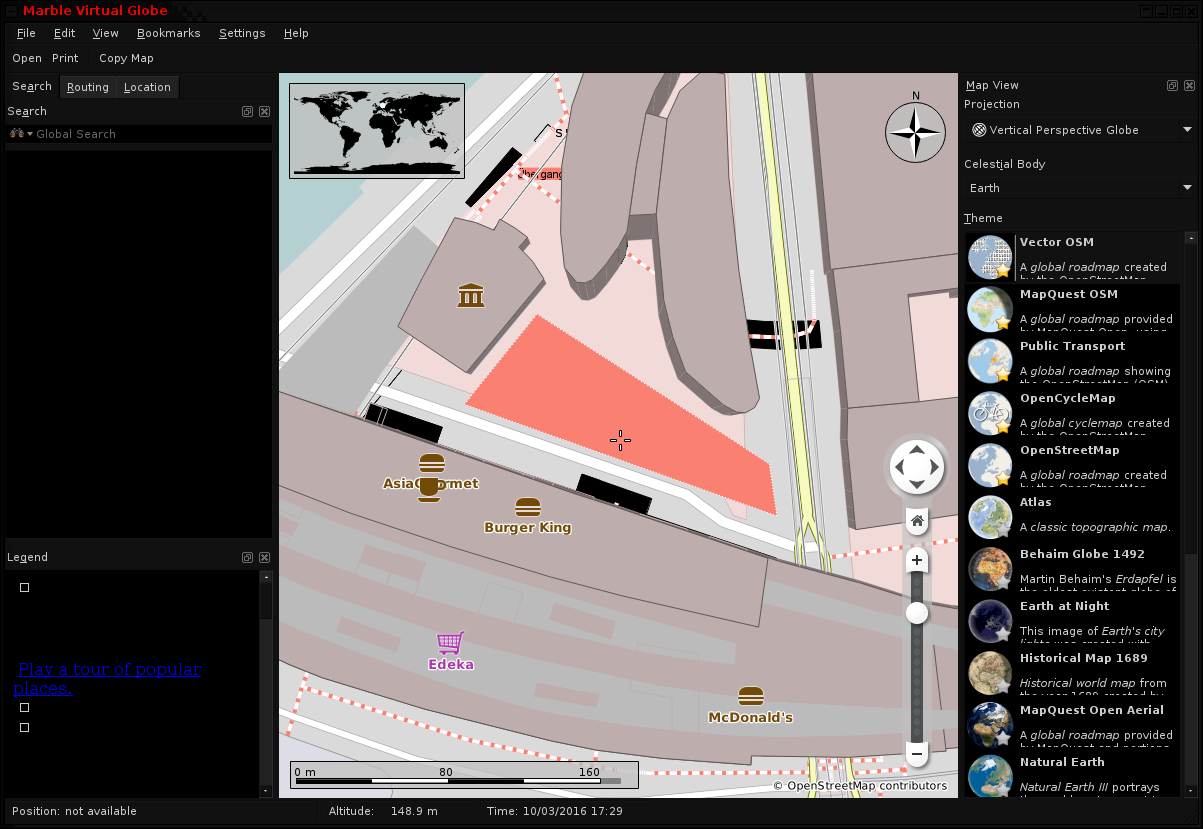Select the Earth at Night theme
This screenshot has height=829, width=1203.
[x=1073, y=620]
